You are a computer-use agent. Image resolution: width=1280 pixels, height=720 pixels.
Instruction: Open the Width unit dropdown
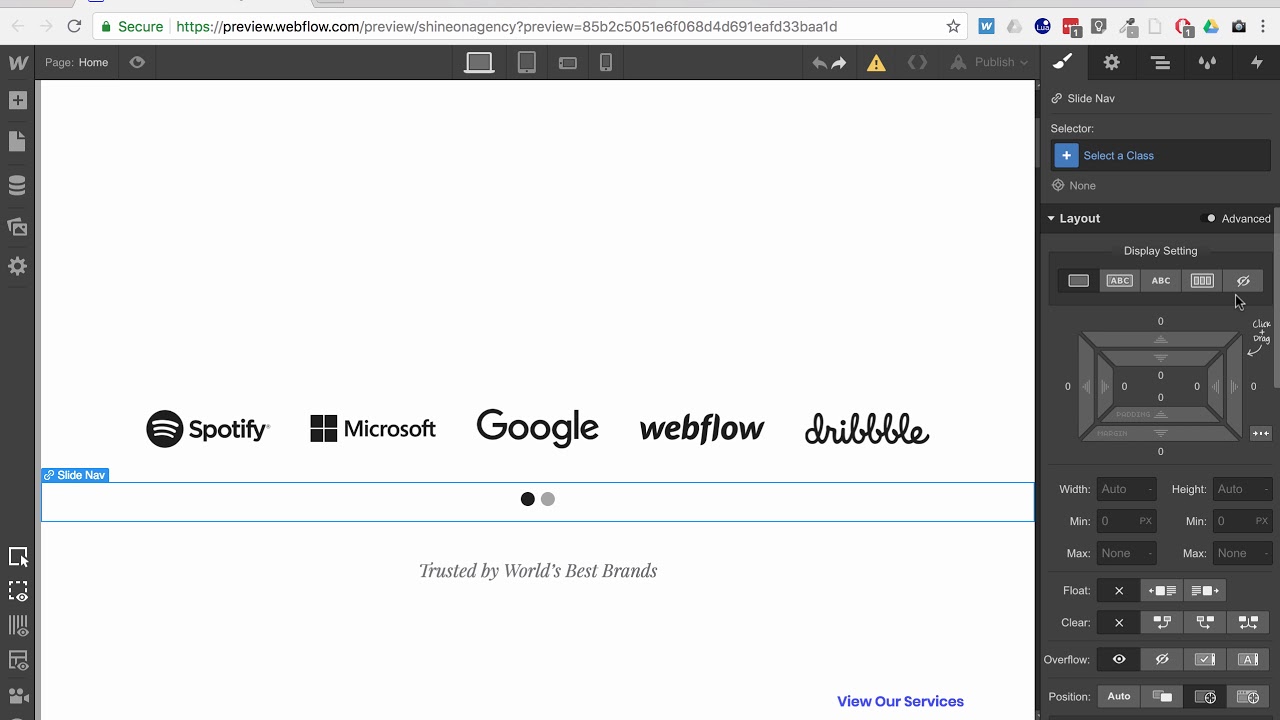(1151, 489)
